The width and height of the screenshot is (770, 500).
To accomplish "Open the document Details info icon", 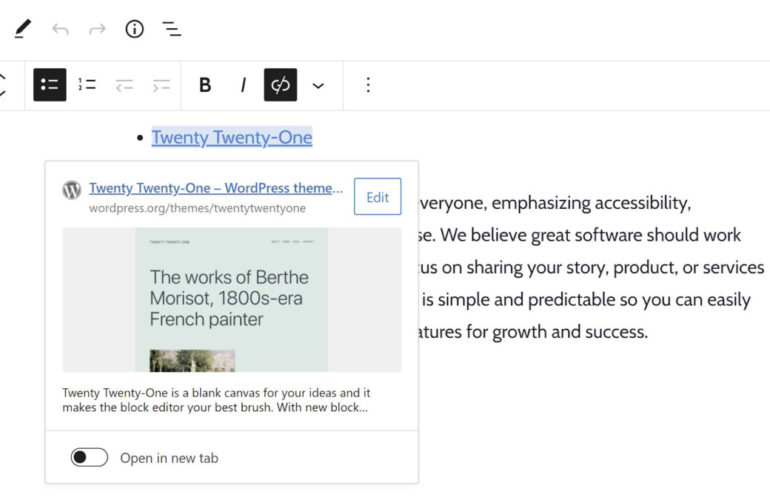I will (x=134, y=29).
